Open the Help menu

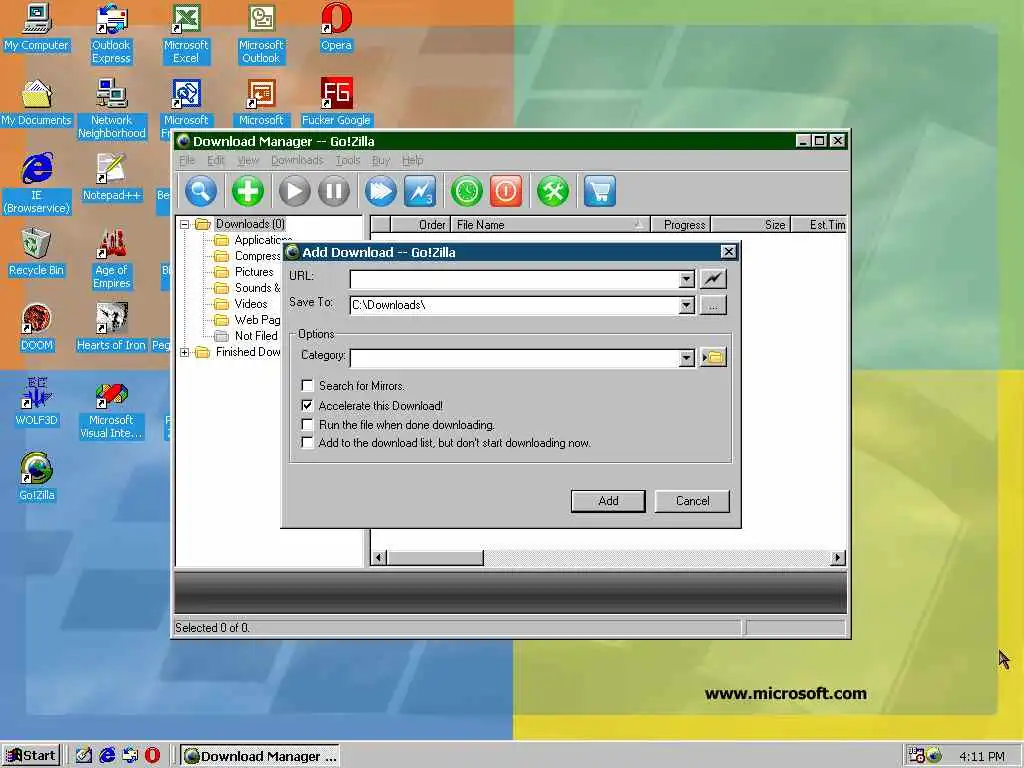click(x=412, y=161)
